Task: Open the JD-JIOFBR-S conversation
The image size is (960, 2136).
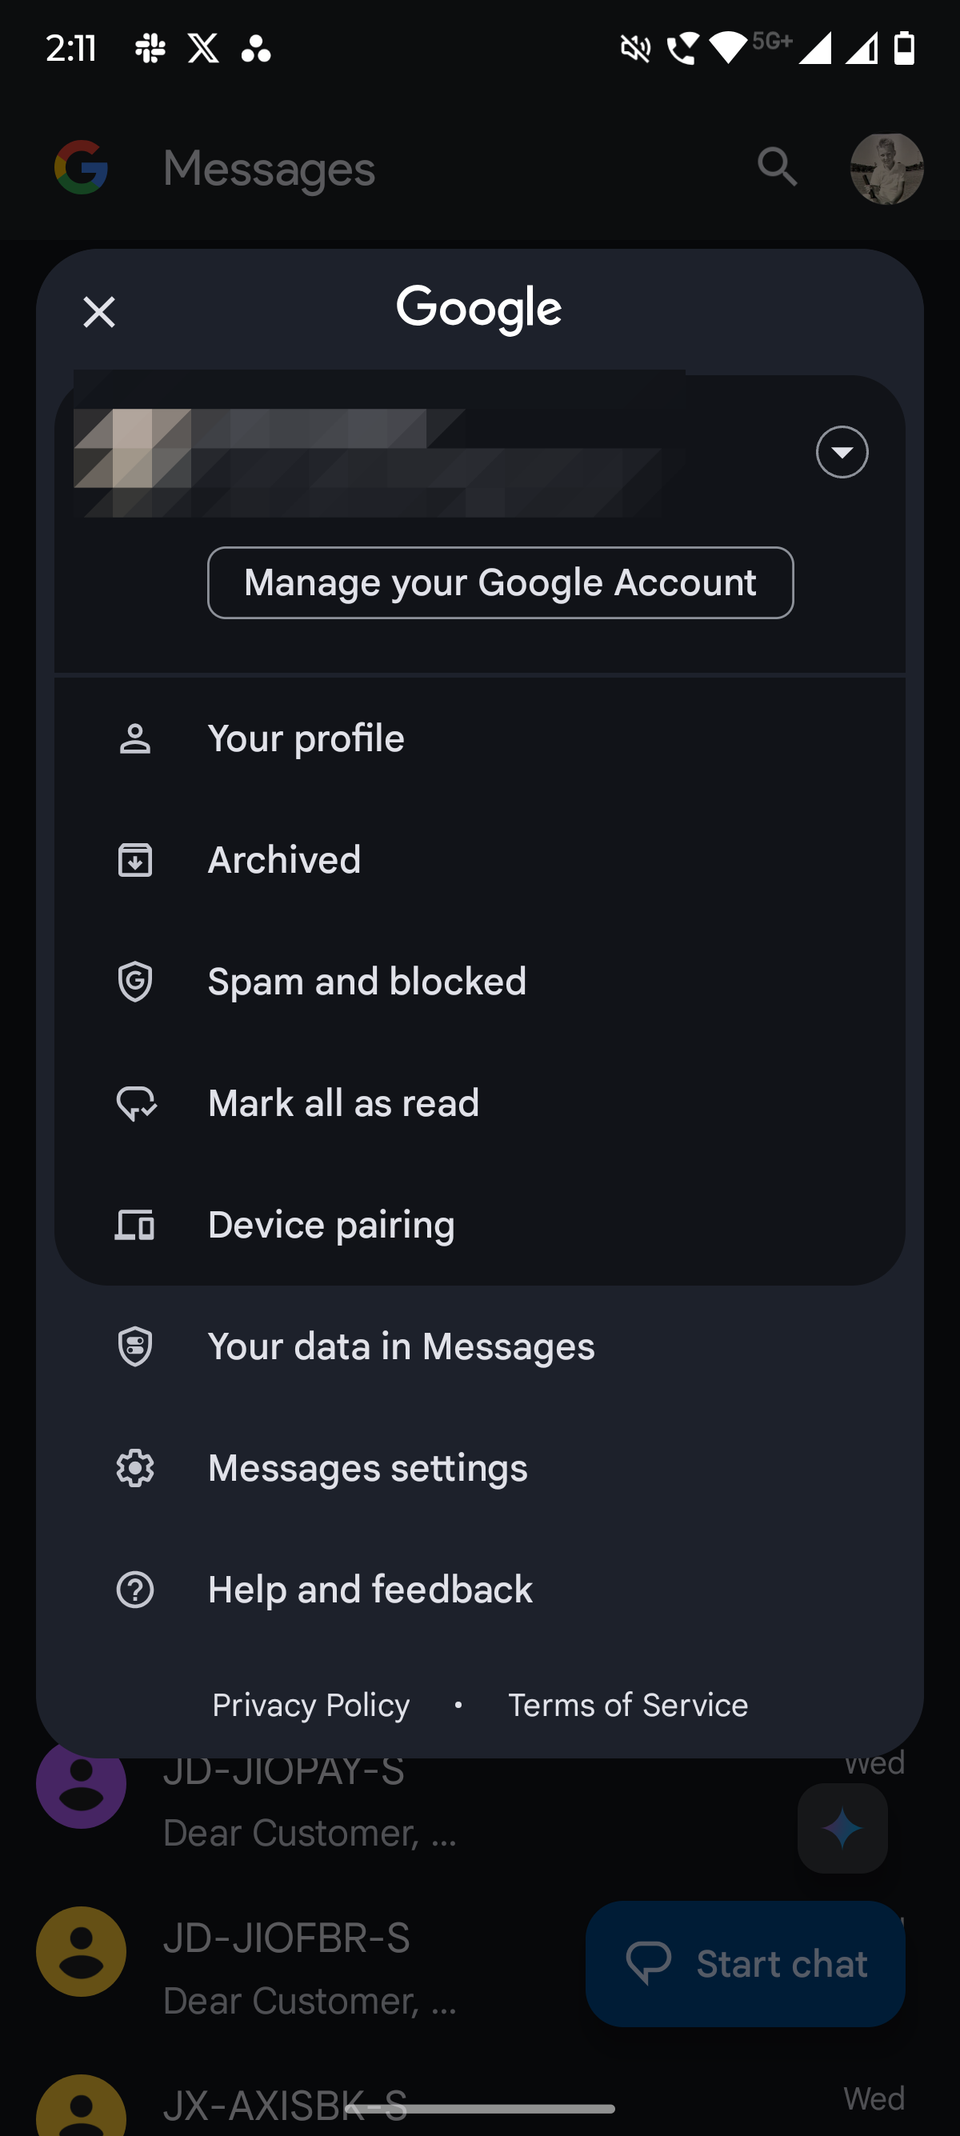Action: 300,1968
